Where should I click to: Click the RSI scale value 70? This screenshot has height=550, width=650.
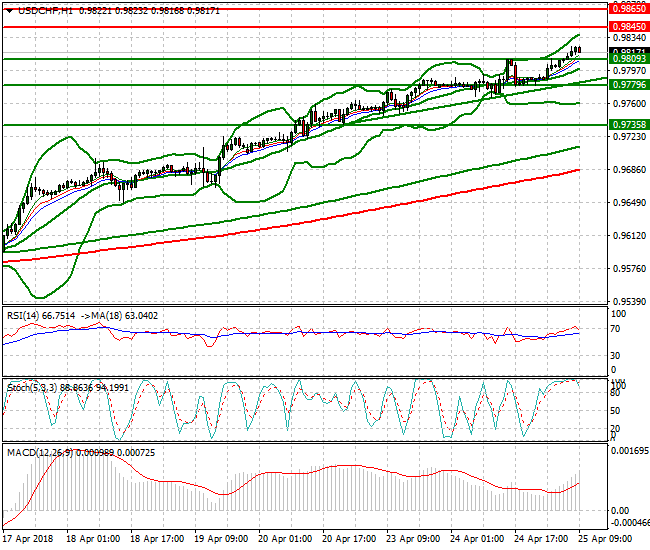(x=616, y=329)
